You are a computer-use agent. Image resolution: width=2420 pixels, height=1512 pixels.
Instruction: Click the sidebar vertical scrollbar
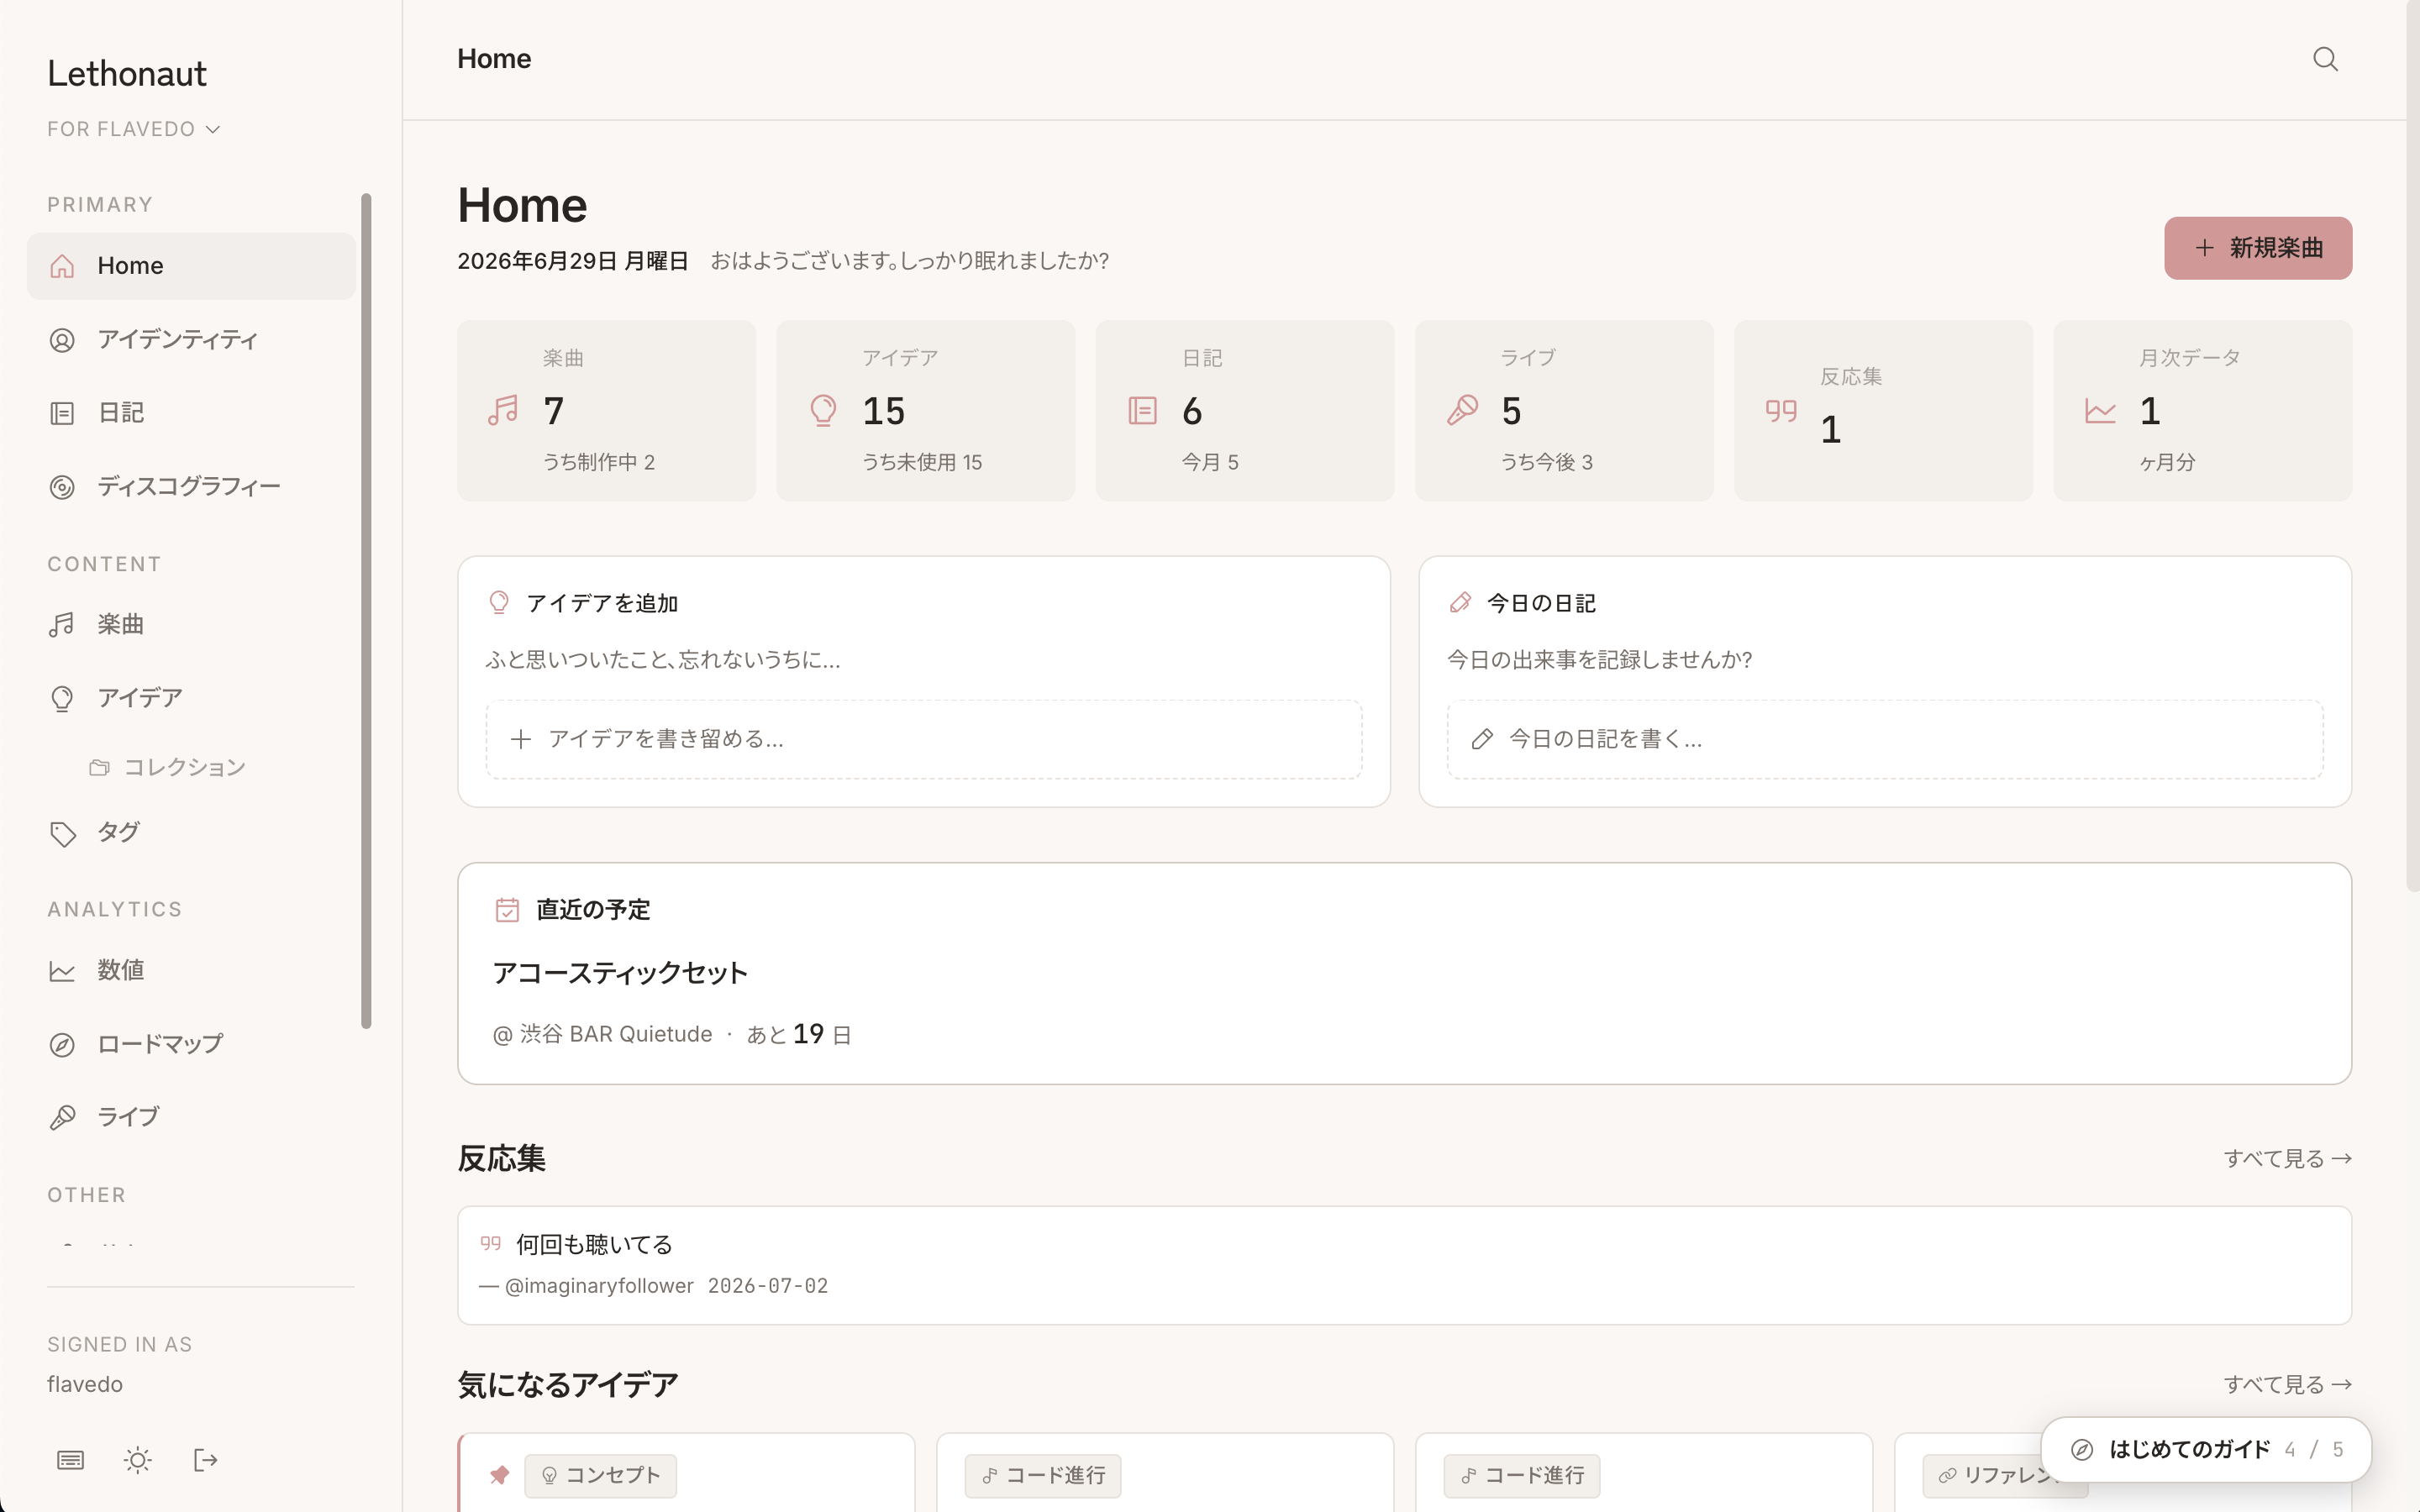[366, 610]
